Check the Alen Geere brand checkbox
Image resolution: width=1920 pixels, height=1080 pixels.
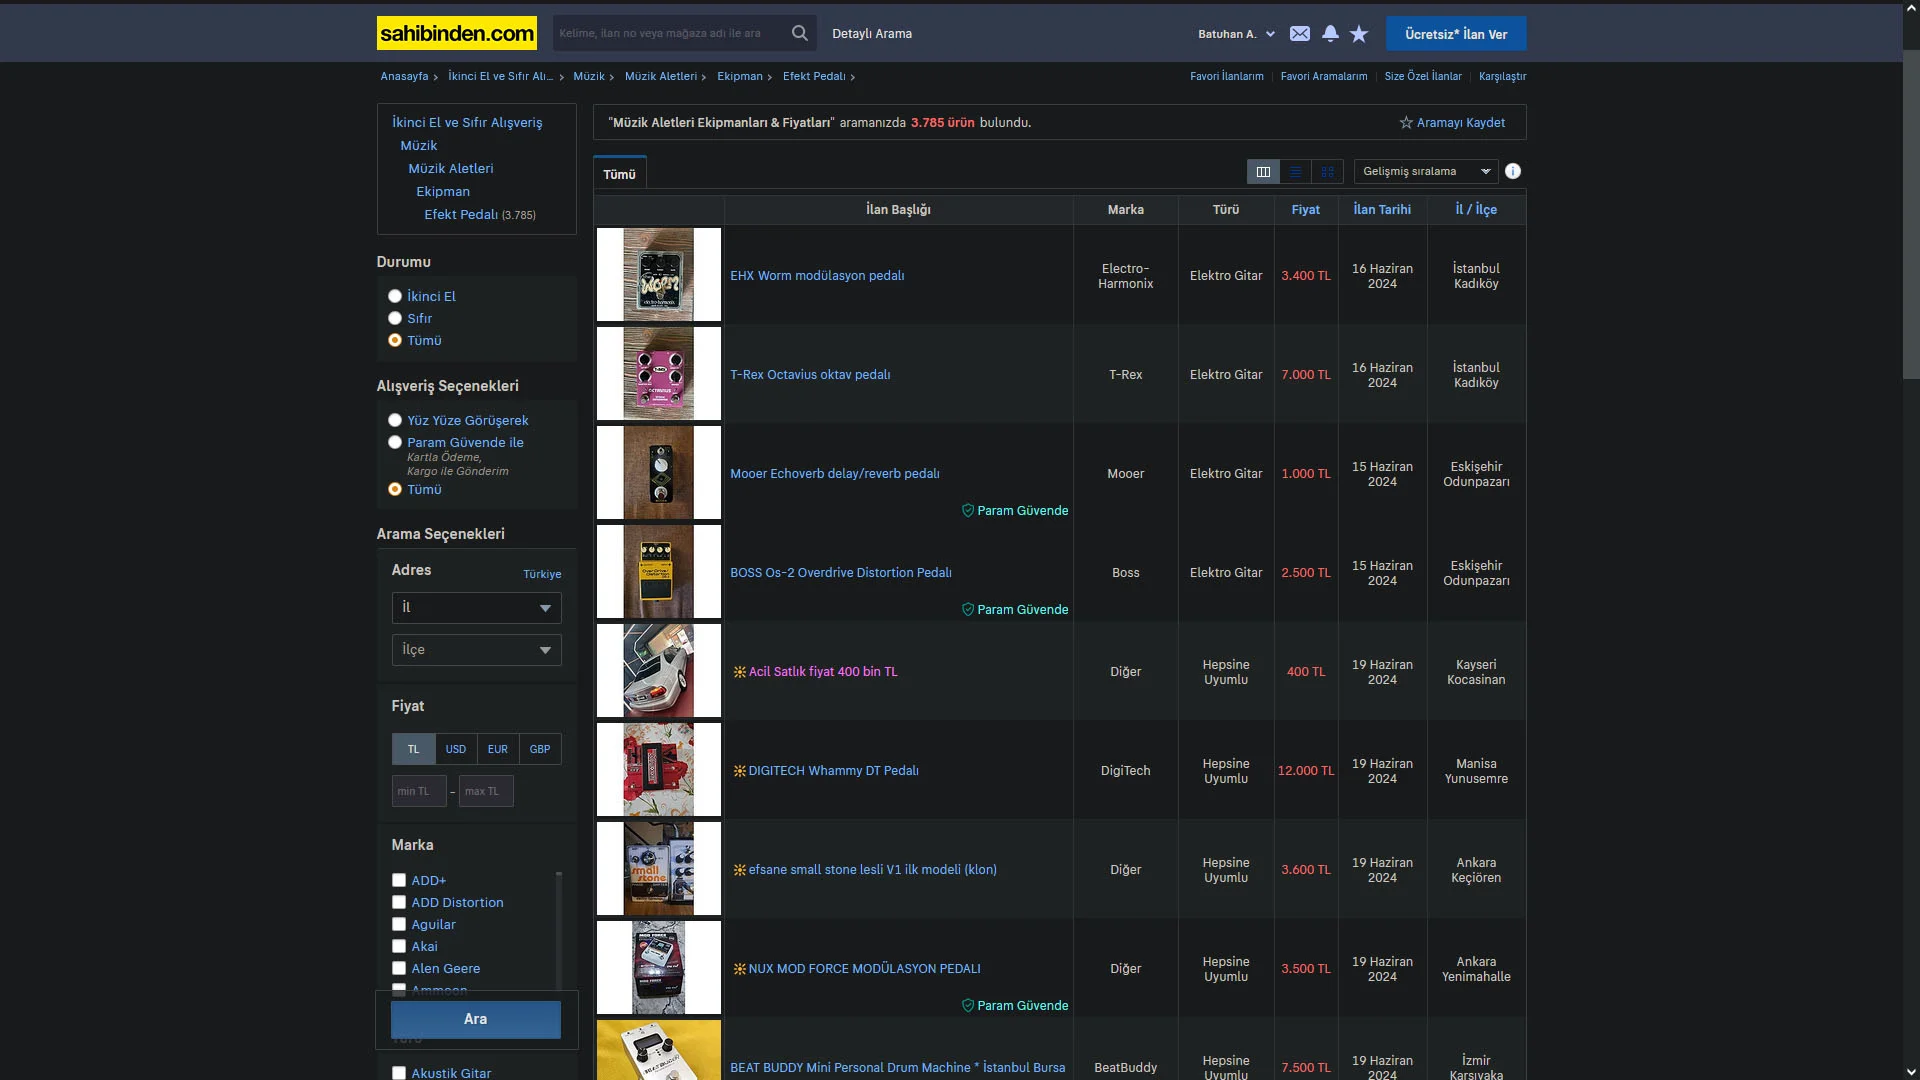click(399, 968)
